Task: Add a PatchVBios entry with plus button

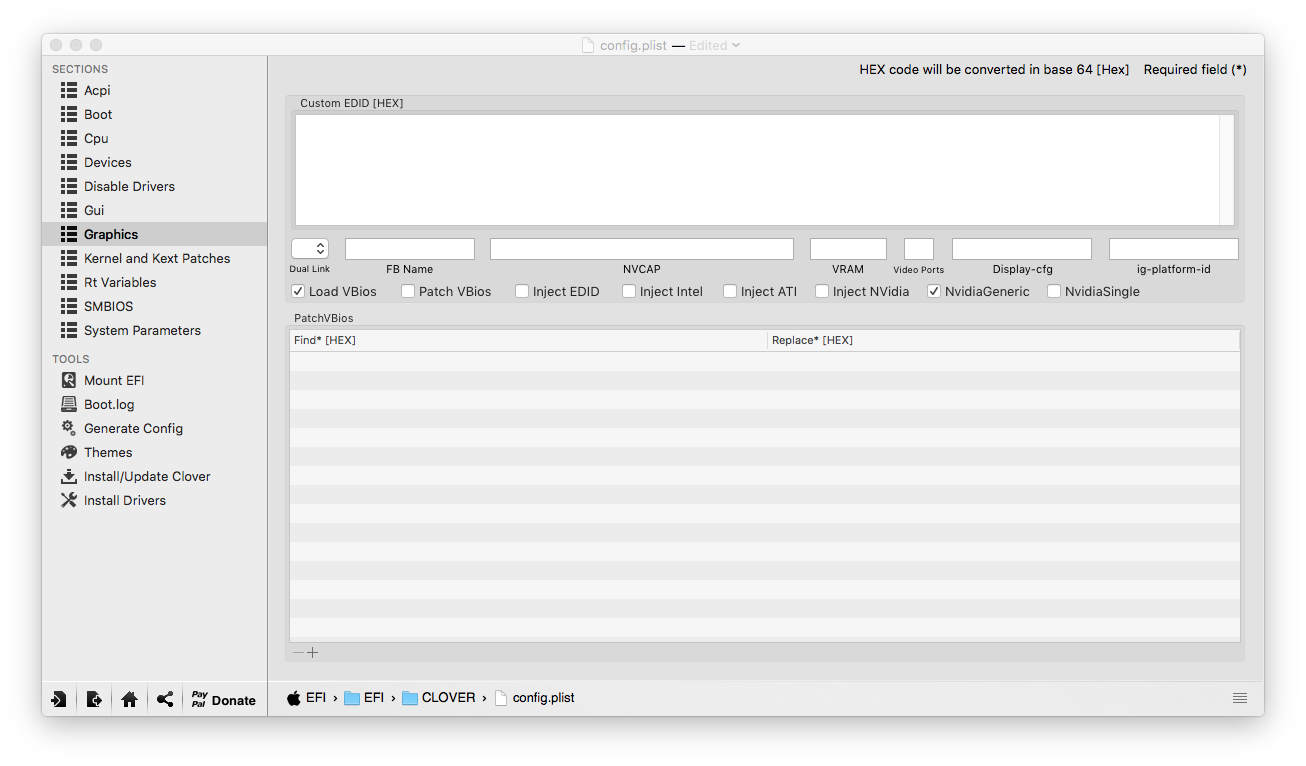Action: click(x=313, y=652)
